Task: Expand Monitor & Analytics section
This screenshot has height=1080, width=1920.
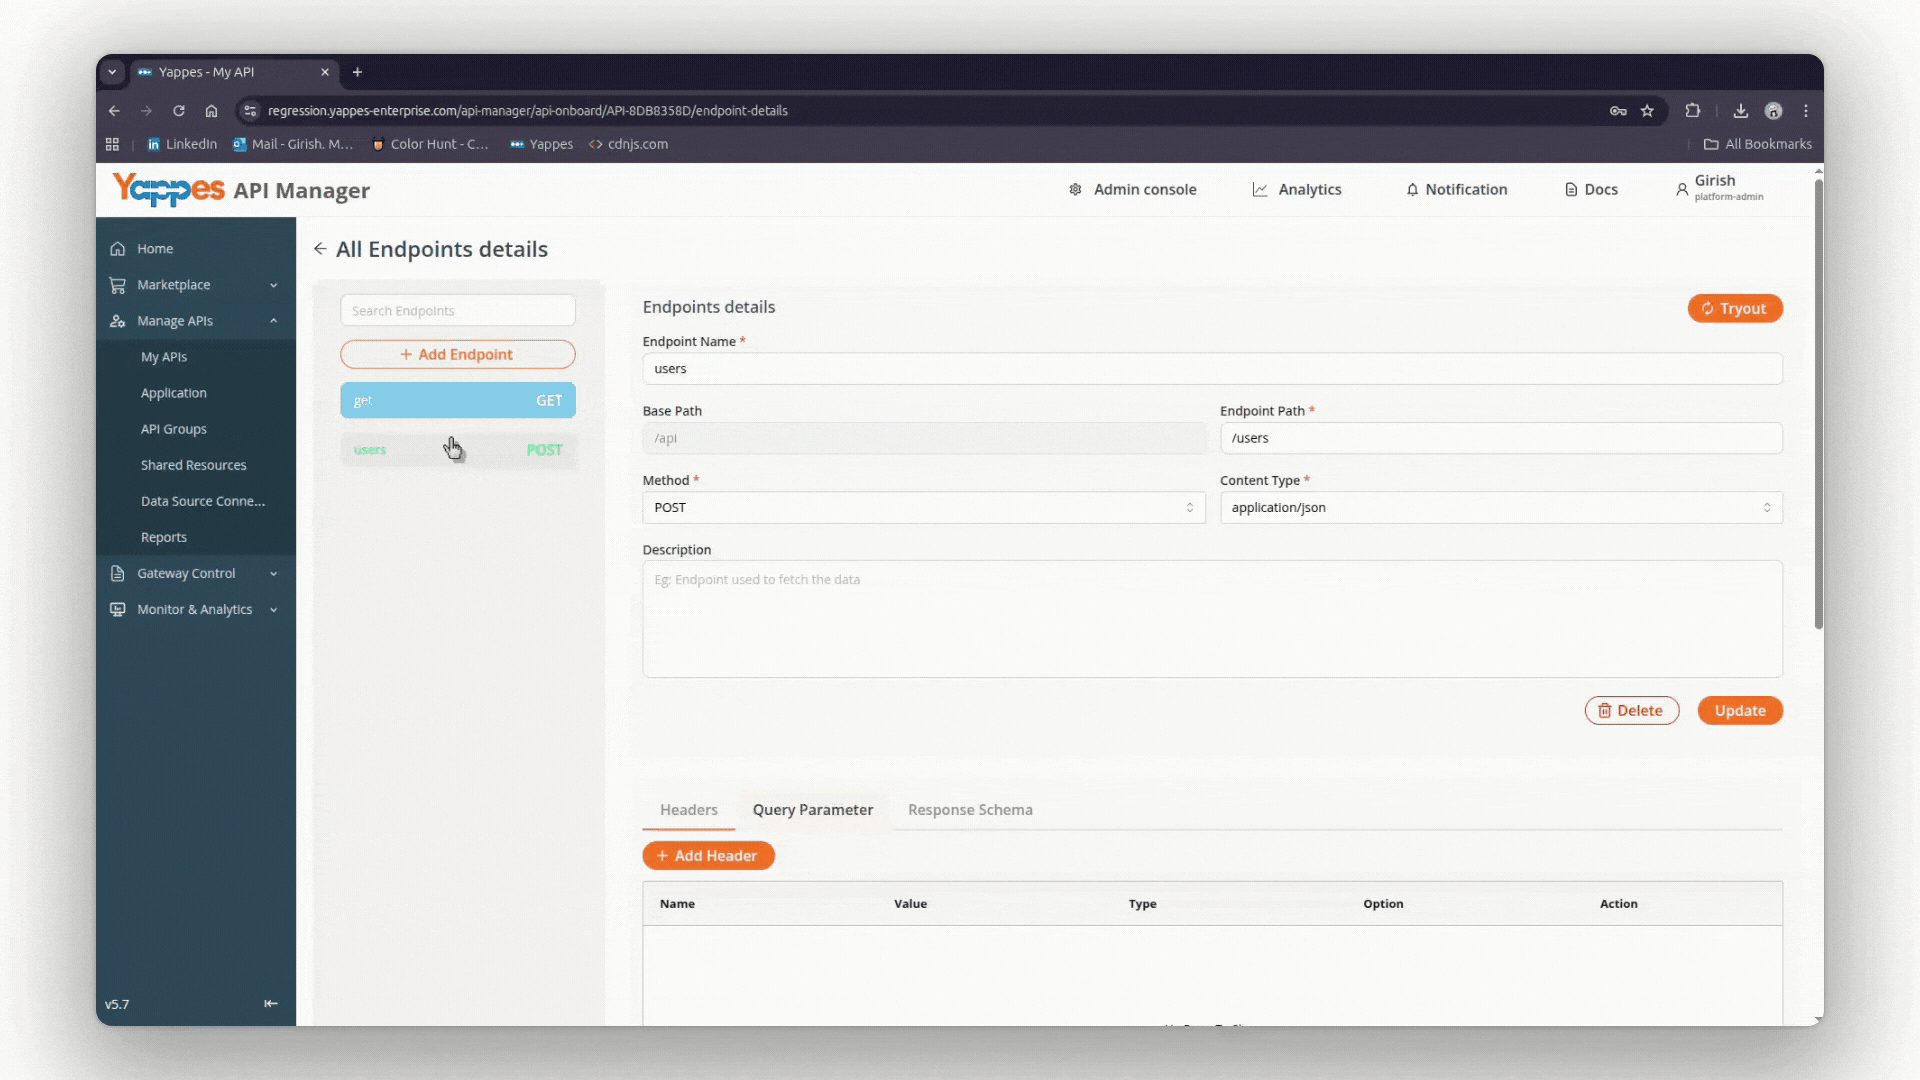Action: pyautogui.click(x=196, y=609)
